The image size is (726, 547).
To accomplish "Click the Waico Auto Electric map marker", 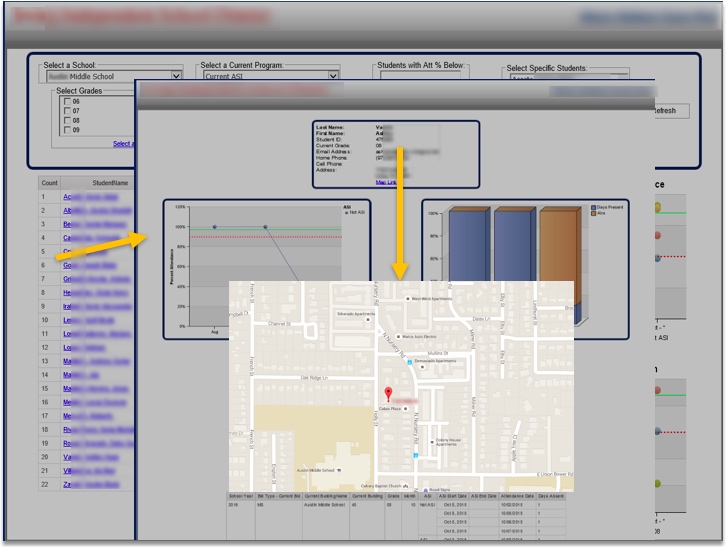I will (398, 337).
